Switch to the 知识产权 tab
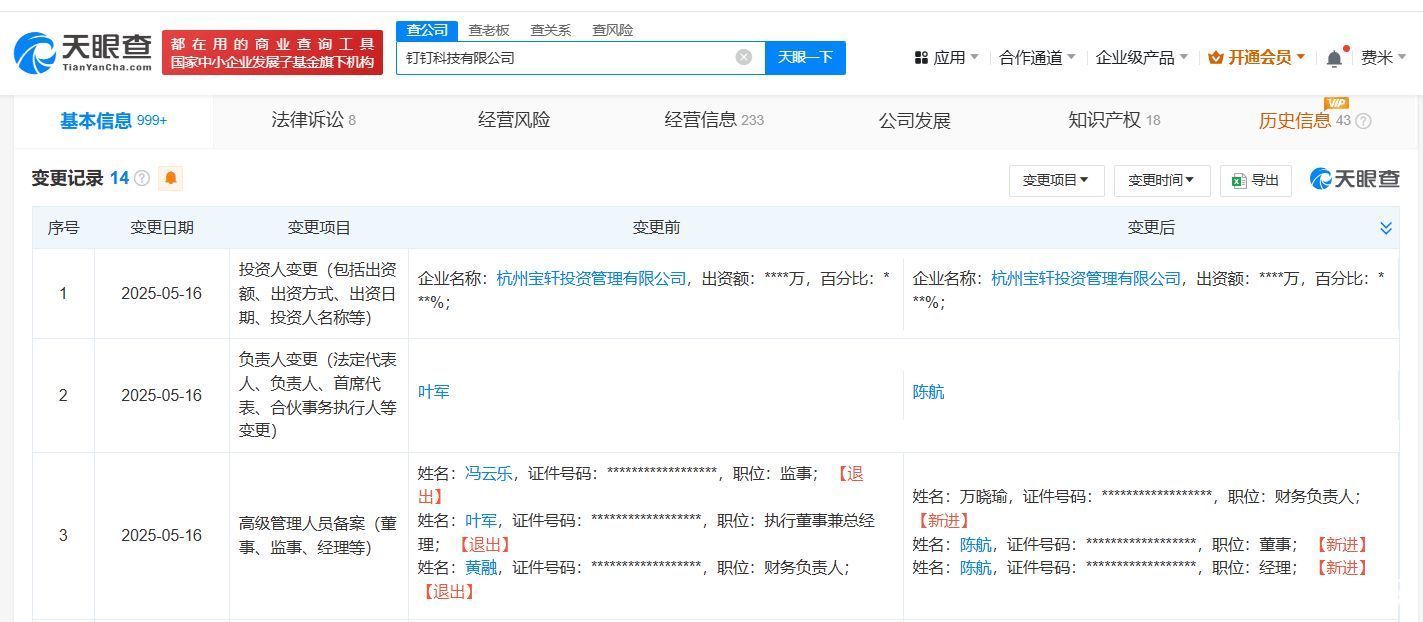The height and width of the screenshot is (622, 1423). 1114,120
